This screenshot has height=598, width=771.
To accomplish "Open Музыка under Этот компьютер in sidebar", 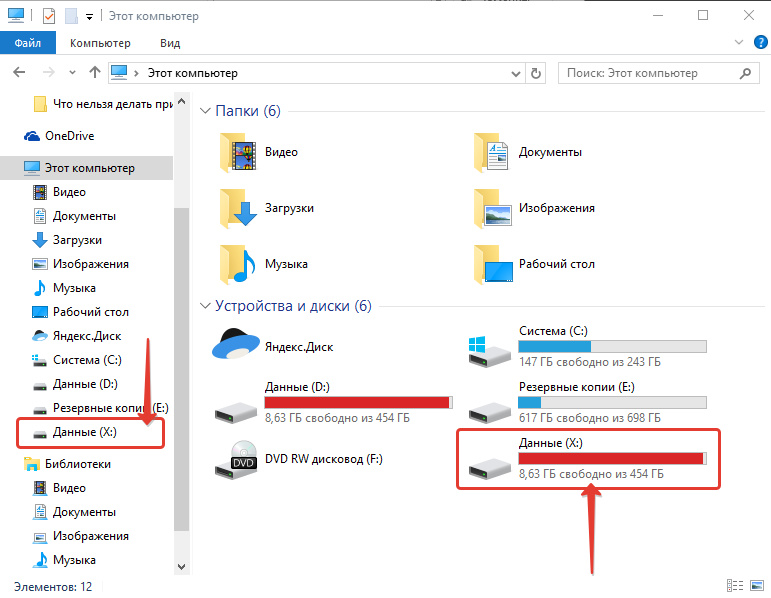I will point(64,288).
